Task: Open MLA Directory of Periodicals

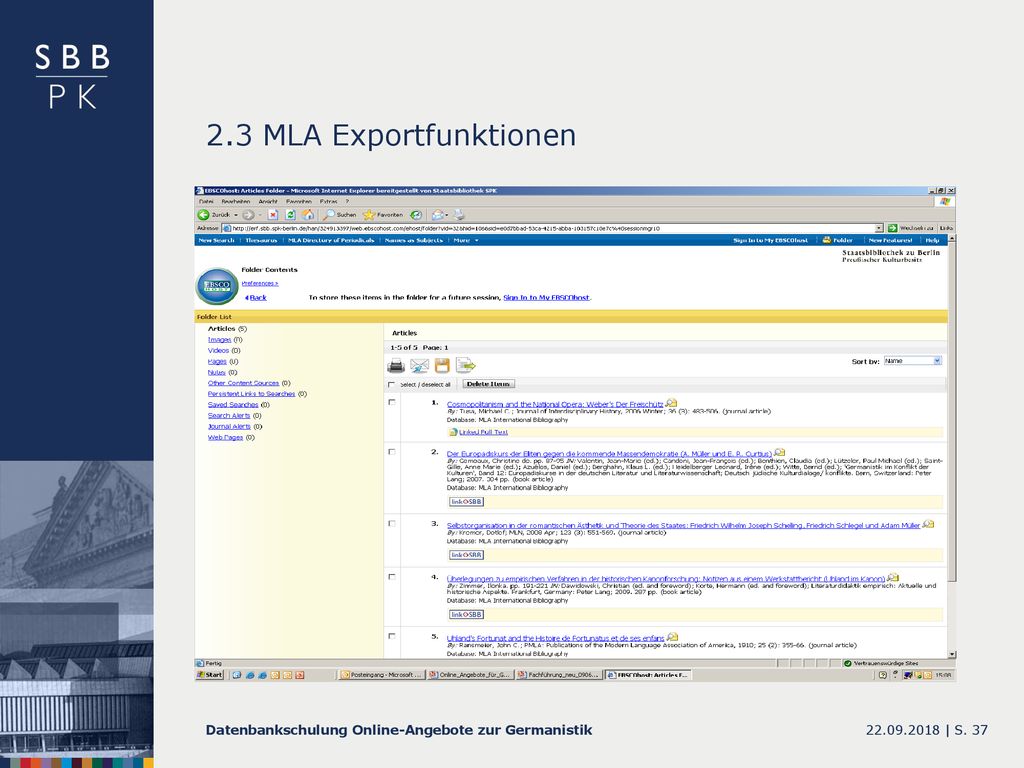Action: tap(331, 240)
